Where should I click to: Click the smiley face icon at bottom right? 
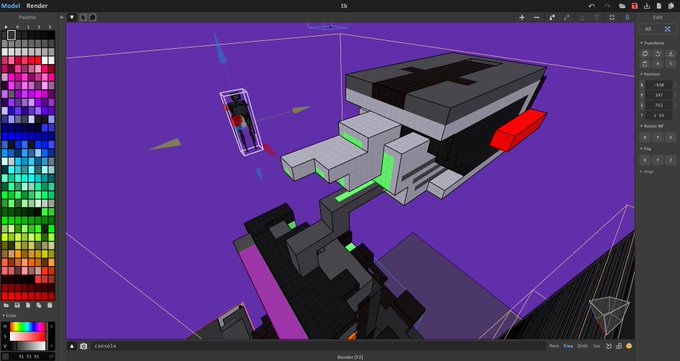click(629, 346)
